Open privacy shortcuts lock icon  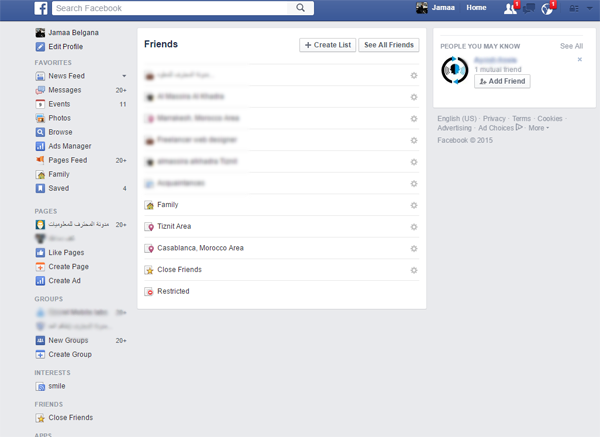tap(574, 8)
